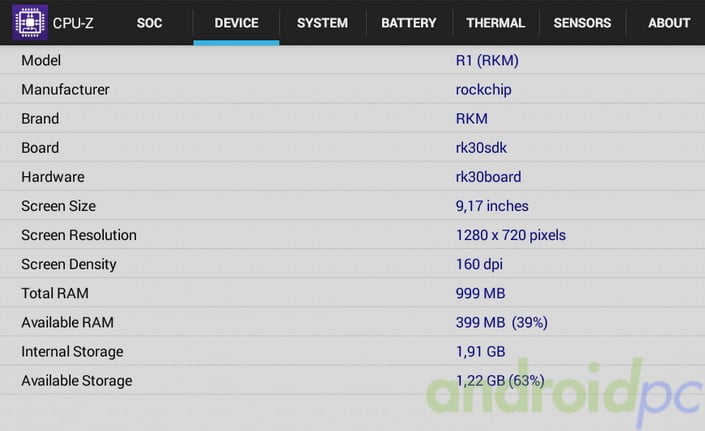The image size is (705, 431).
Task: Switch to the SOC tab
Action: point(149,23)
